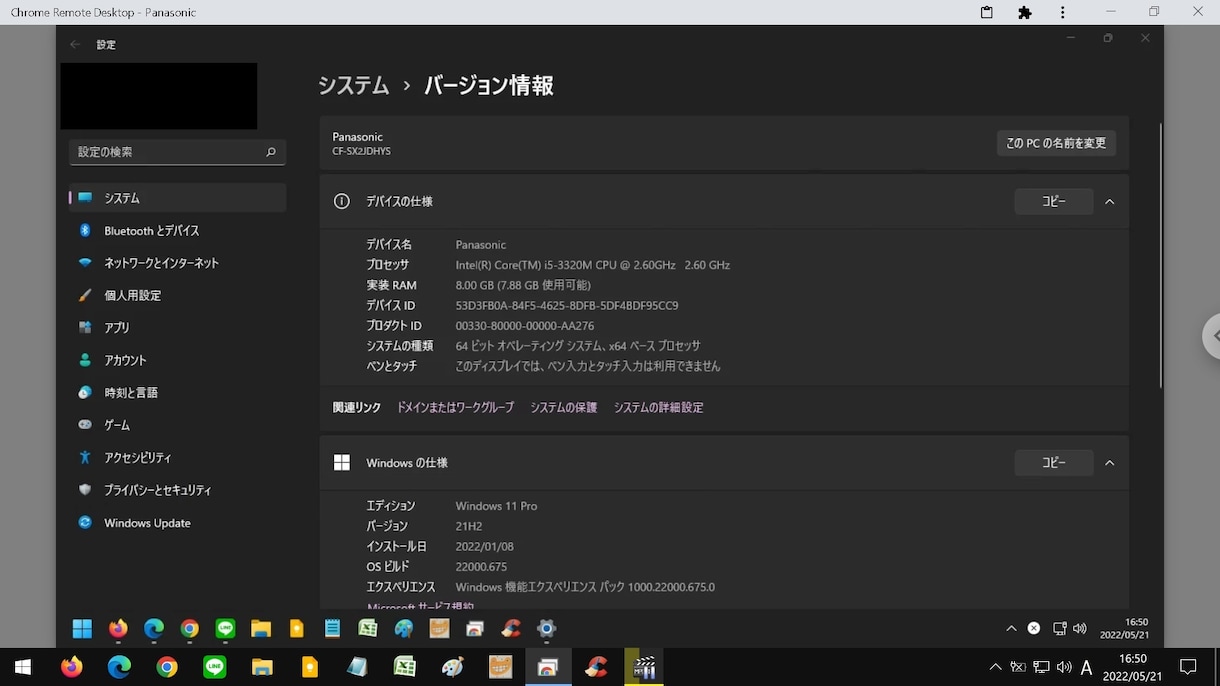1220x686 pixels.
Task: Select install date 2022/01/08
Action: pos(484,547)
